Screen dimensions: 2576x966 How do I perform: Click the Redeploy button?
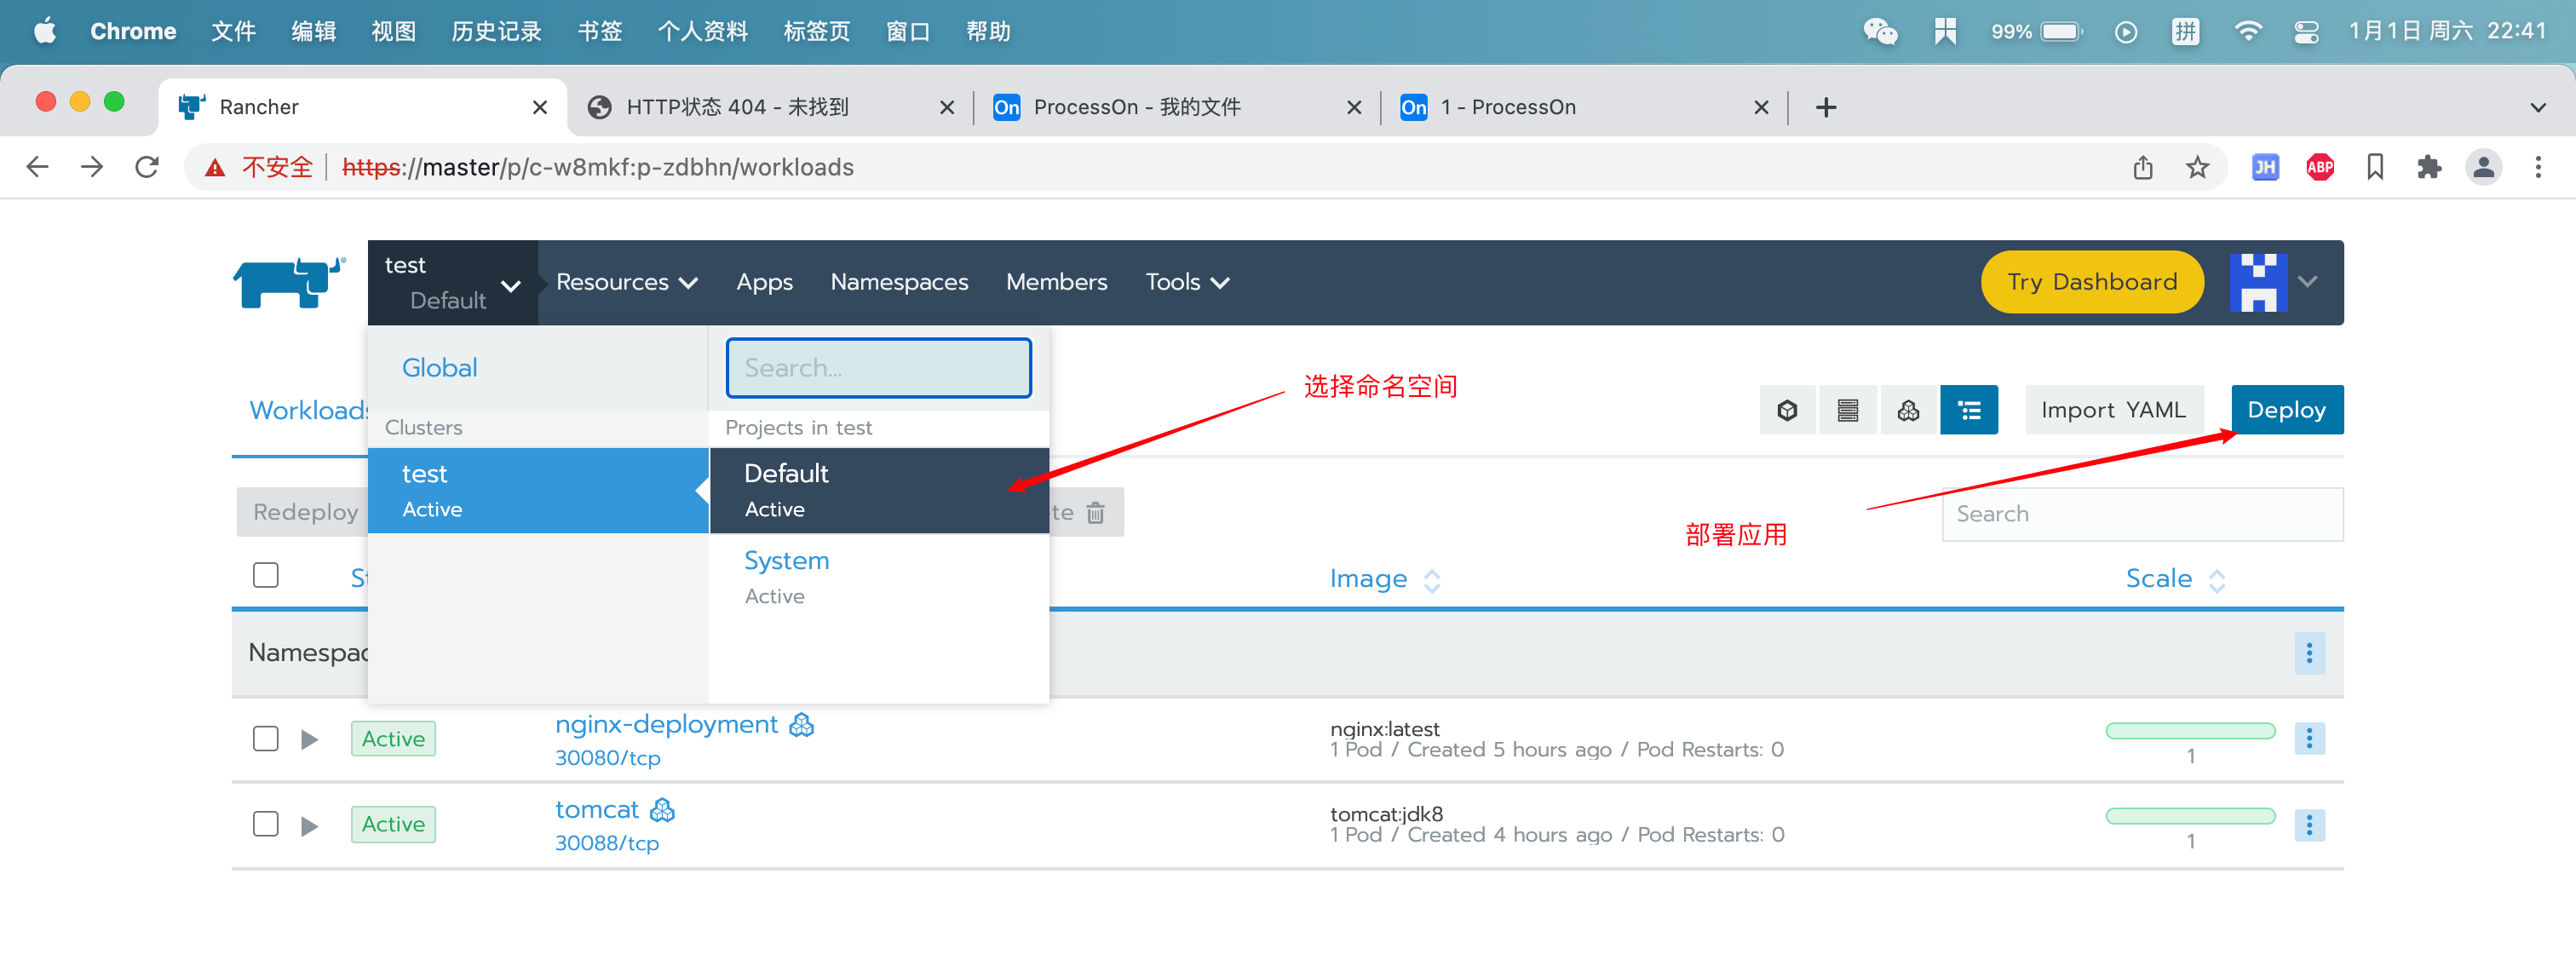pos(305,513)
